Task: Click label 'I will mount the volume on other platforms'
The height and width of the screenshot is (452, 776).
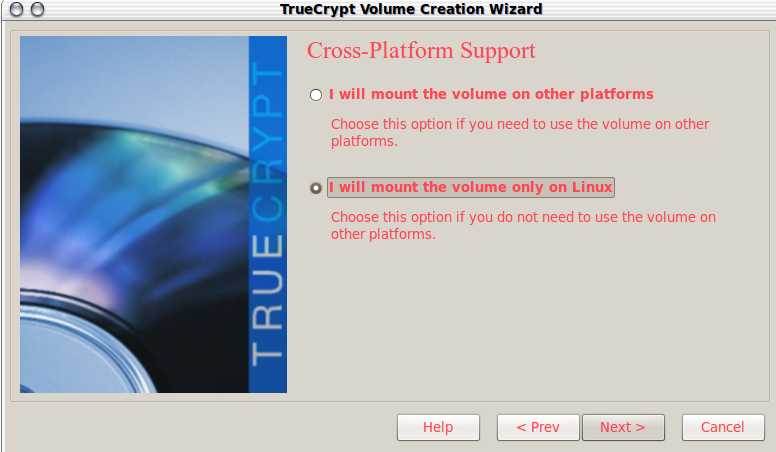Action: click(491, 94)
